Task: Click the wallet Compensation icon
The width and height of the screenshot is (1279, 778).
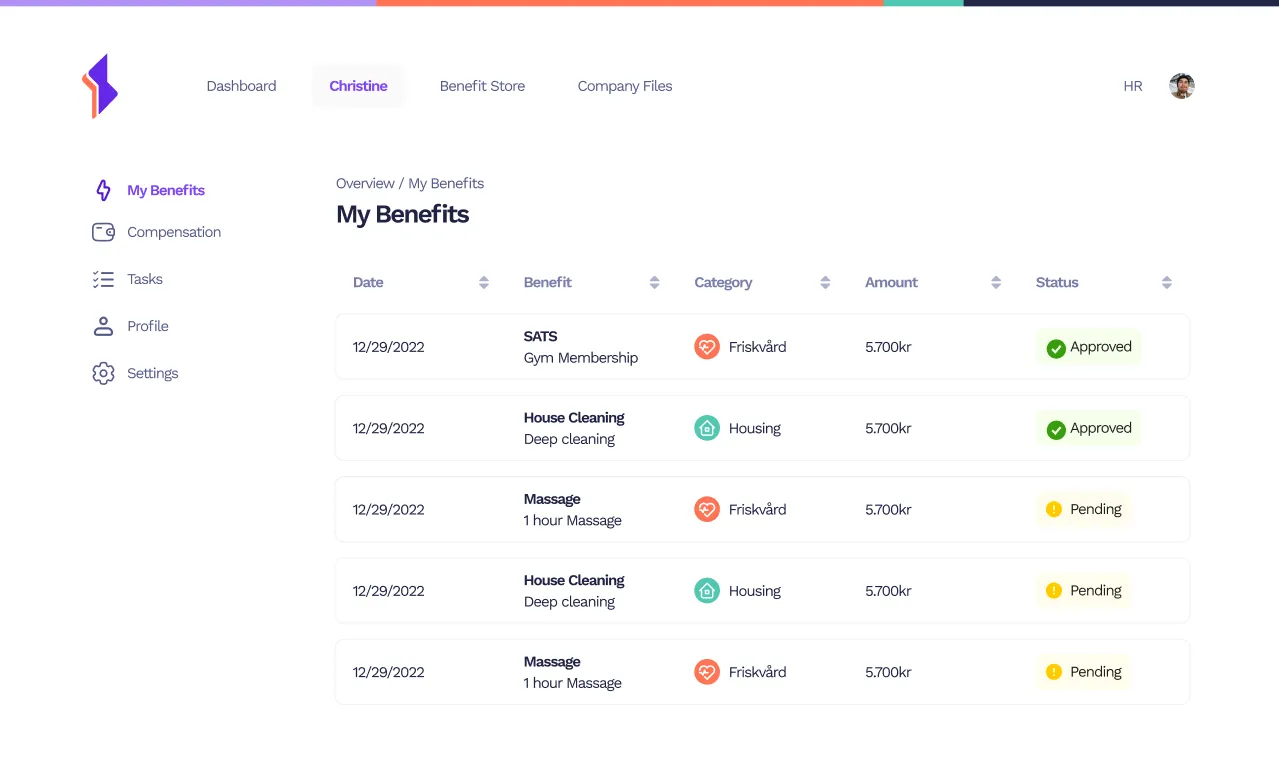Action: pyautogui.click(x=103, y=232)
